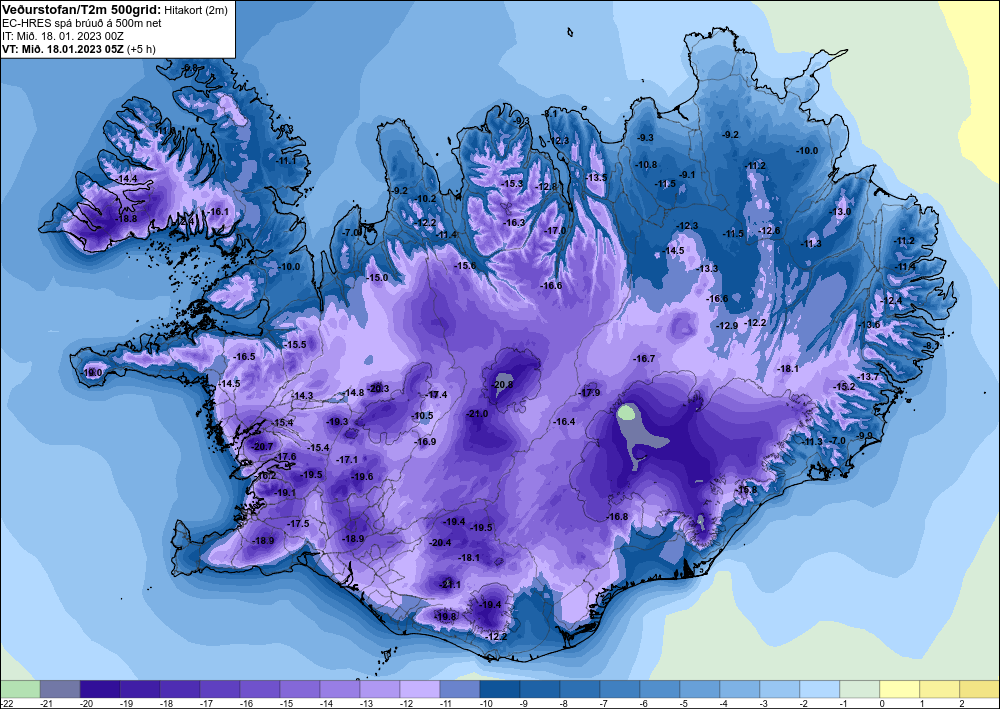Click the -17.9 temperature label
Viewport: 1000px width, 709px height.
[589, 393]
